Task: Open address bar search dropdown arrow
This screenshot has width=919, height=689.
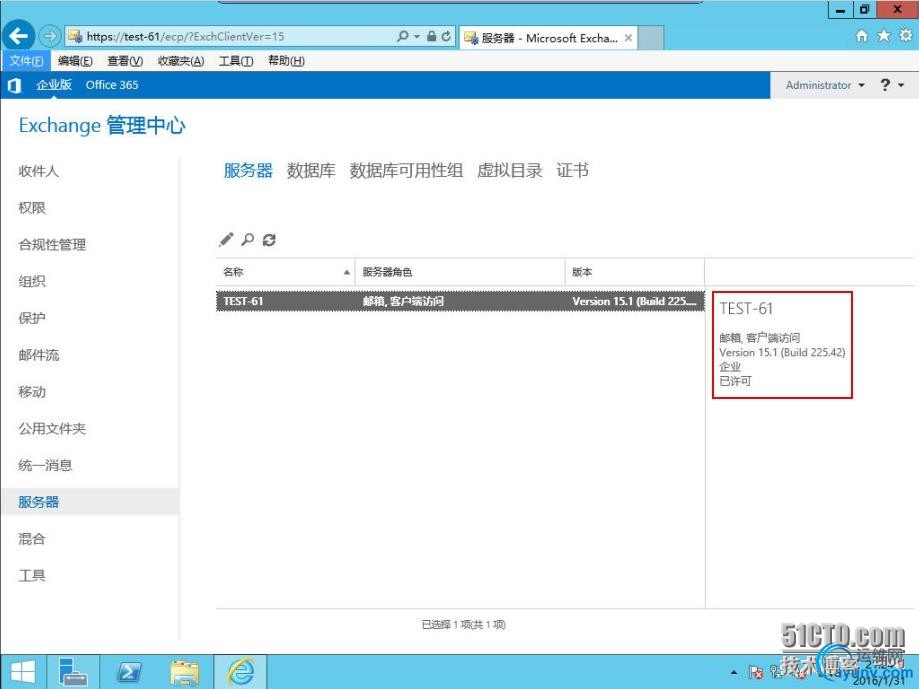Action: click(417, 36)
